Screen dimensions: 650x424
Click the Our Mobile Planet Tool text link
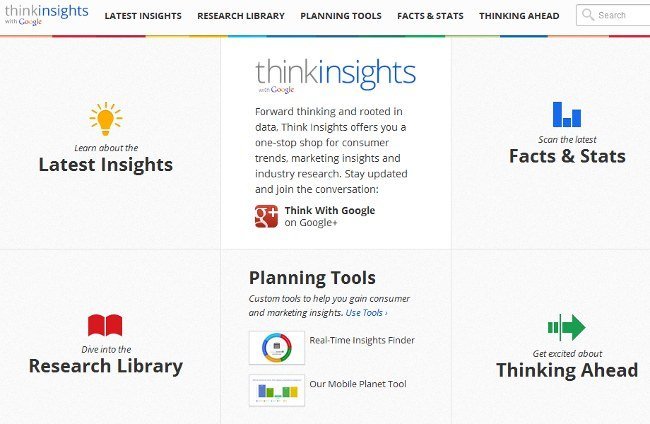tap(357, 383)
